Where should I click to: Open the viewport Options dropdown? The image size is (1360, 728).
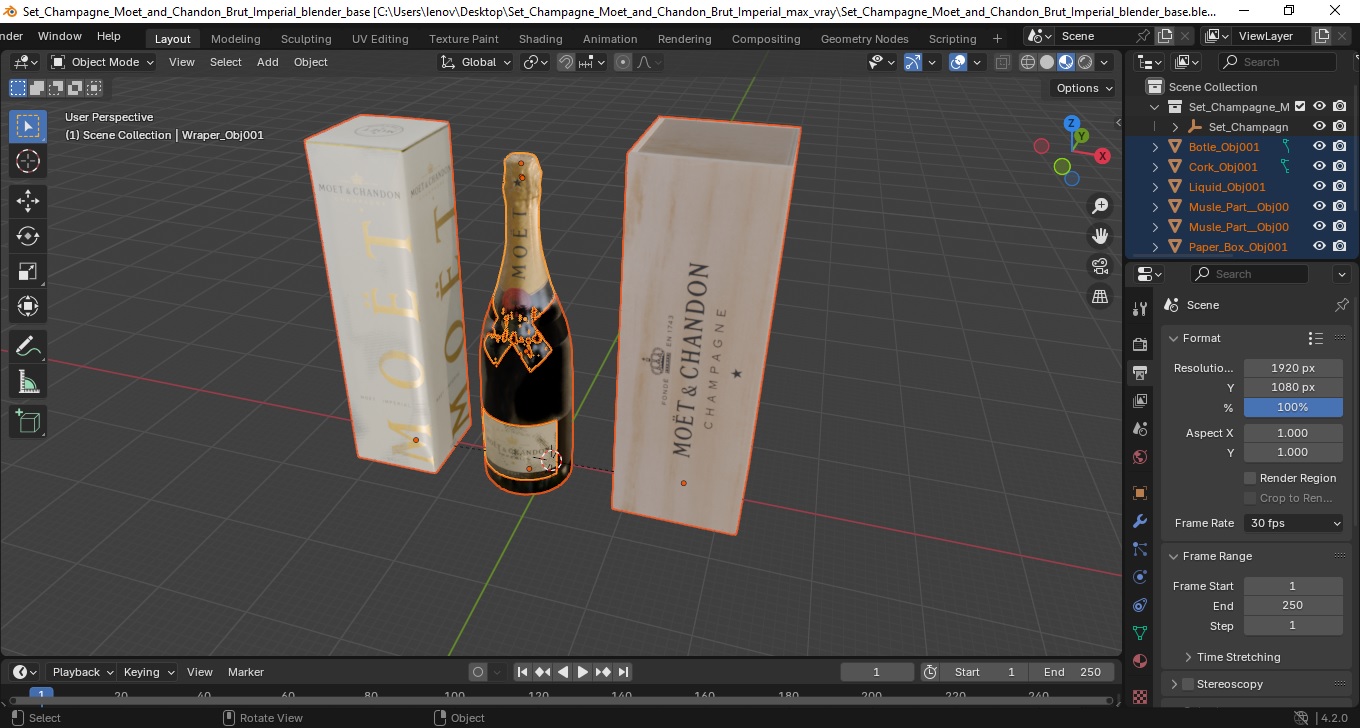tap(1084, 88)
